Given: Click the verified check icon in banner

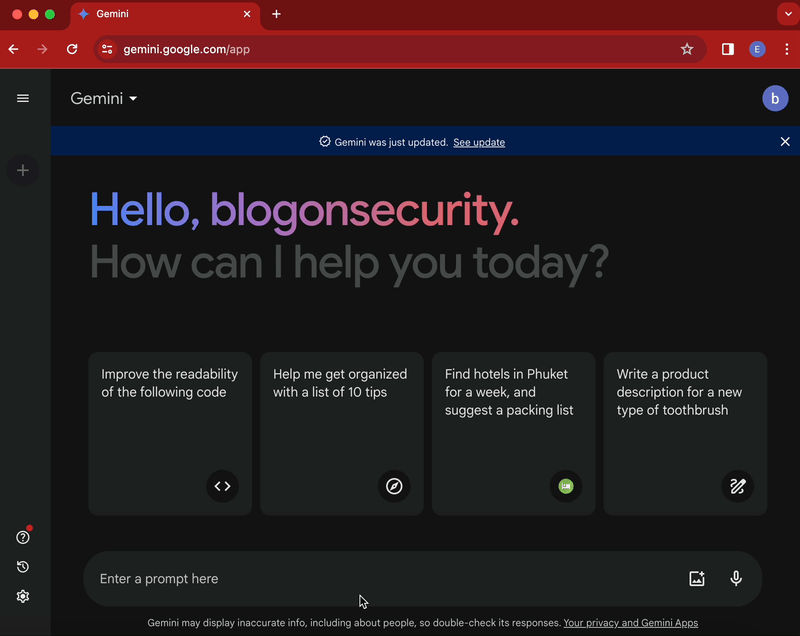Looking at the screenshot, I should tap(325, 141).
